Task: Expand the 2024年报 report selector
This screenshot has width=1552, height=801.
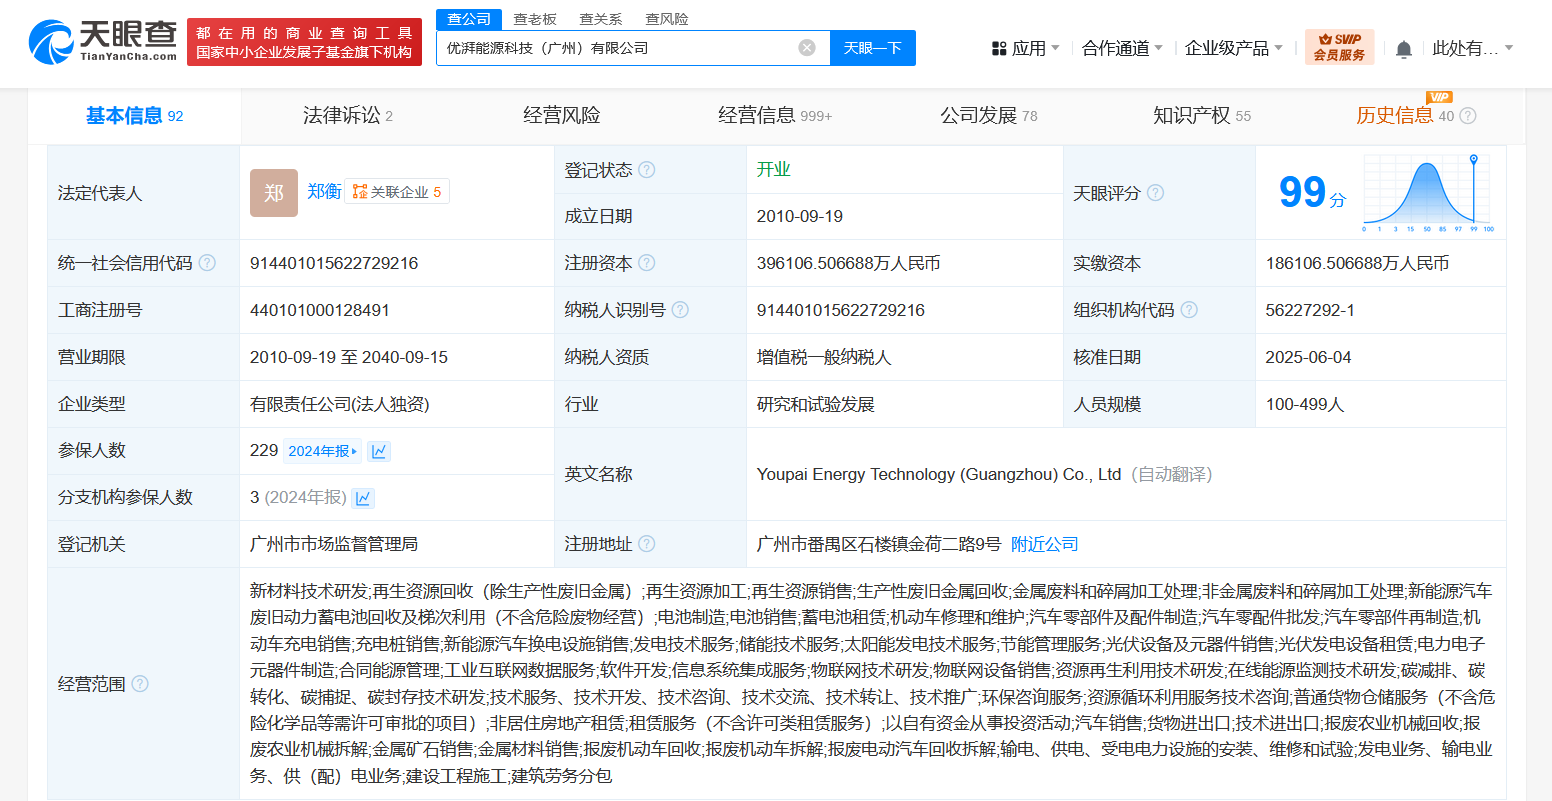Action: pyautogui.click(x=322, y=451)
